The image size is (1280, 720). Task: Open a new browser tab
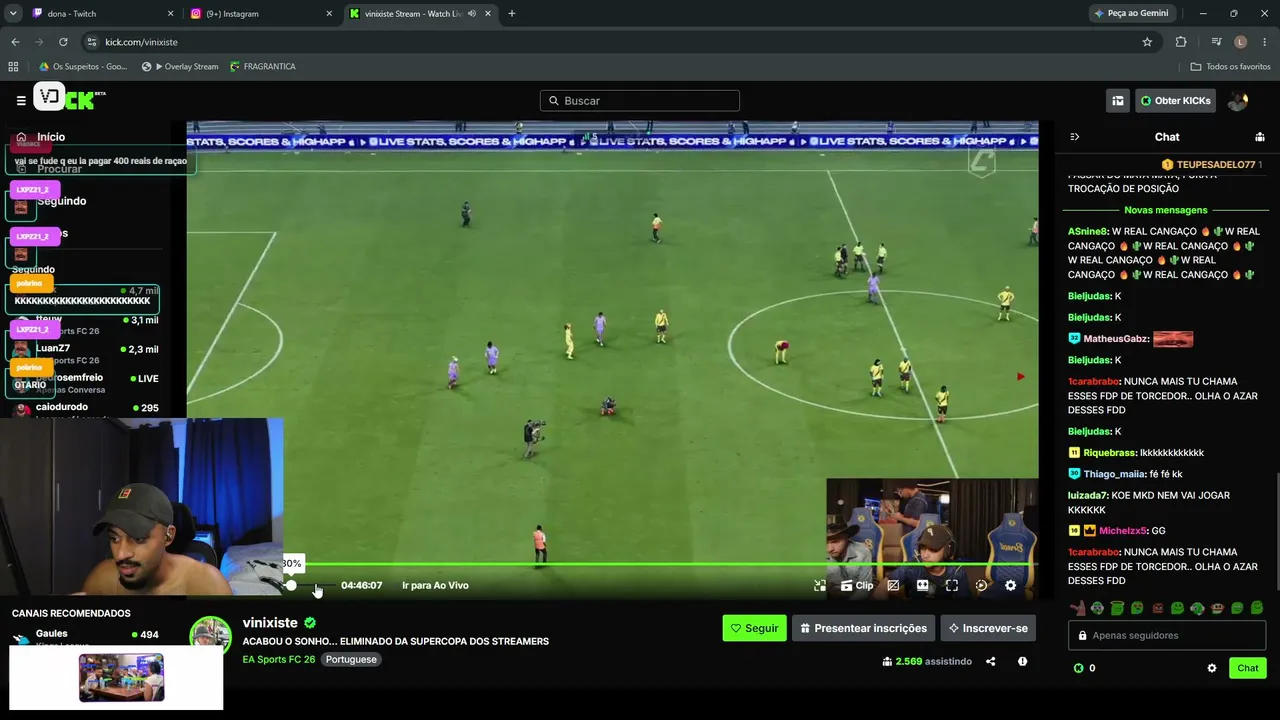(x=512, y=14)
